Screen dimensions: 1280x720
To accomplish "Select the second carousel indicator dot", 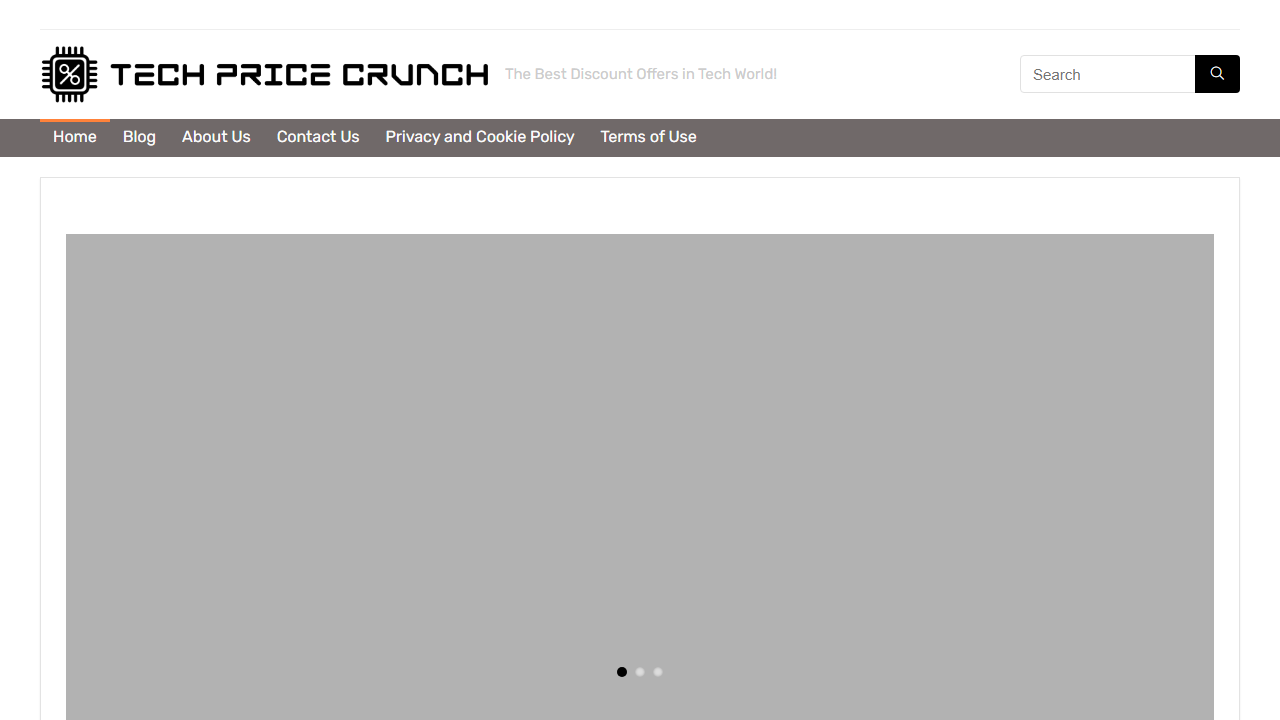I will coord(639,672).
